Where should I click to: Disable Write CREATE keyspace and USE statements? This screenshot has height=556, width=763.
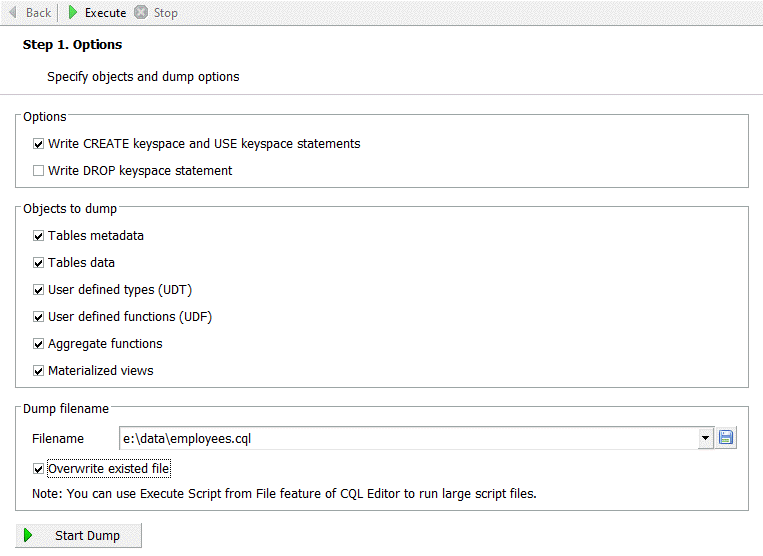(x=39, y=144)
